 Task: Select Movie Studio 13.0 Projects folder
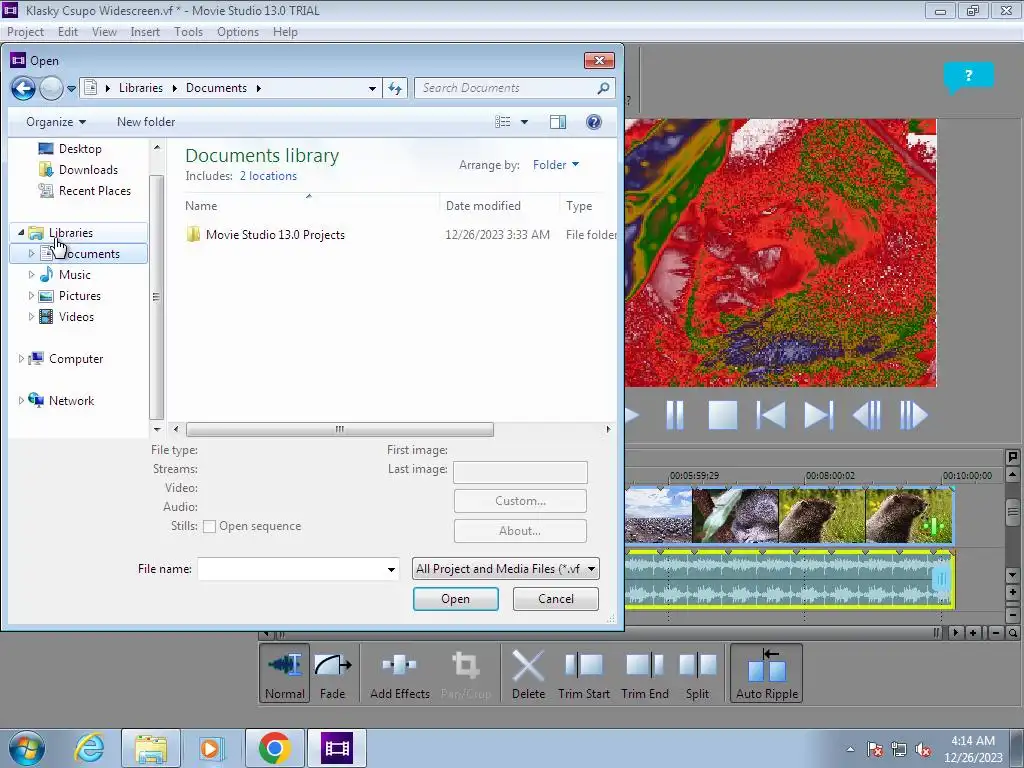(x=275, y=235)
